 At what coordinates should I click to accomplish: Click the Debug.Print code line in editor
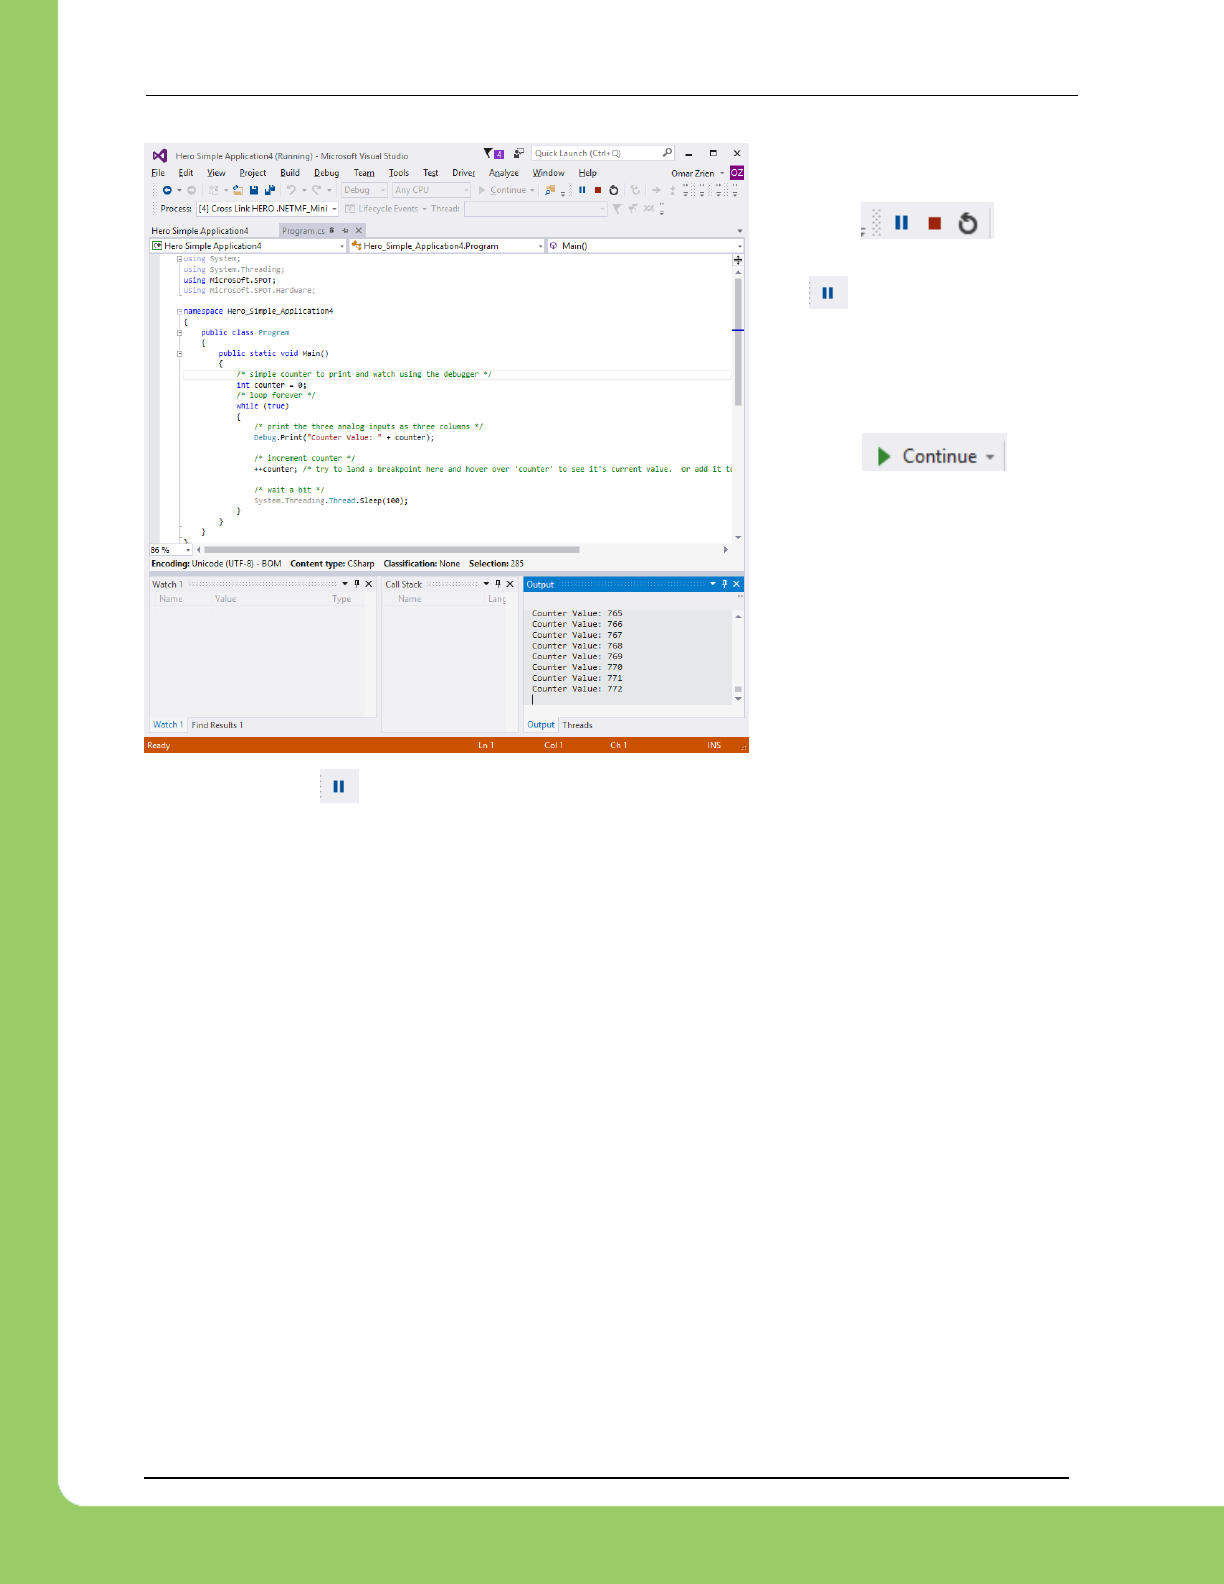pos(344,438)
